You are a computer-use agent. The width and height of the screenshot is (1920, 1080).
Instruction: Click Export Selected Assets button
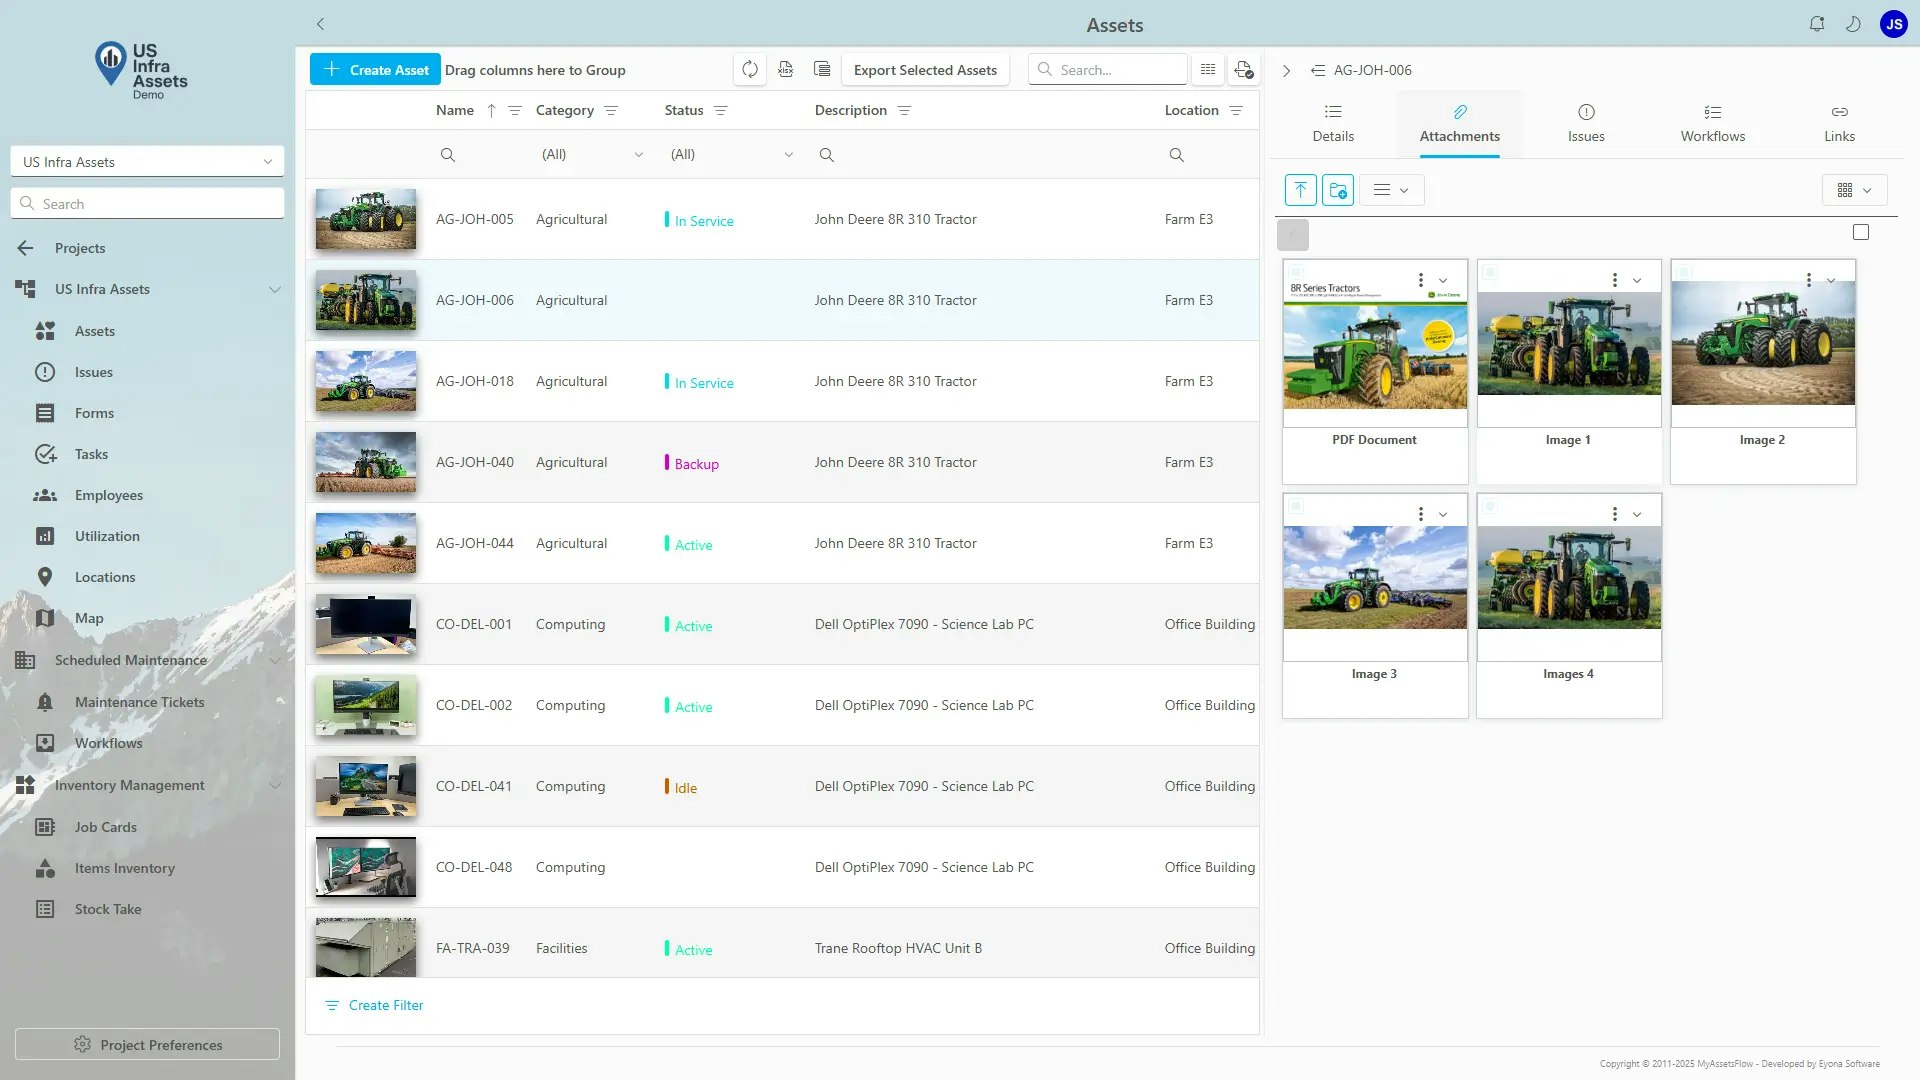tap(925, 69)
